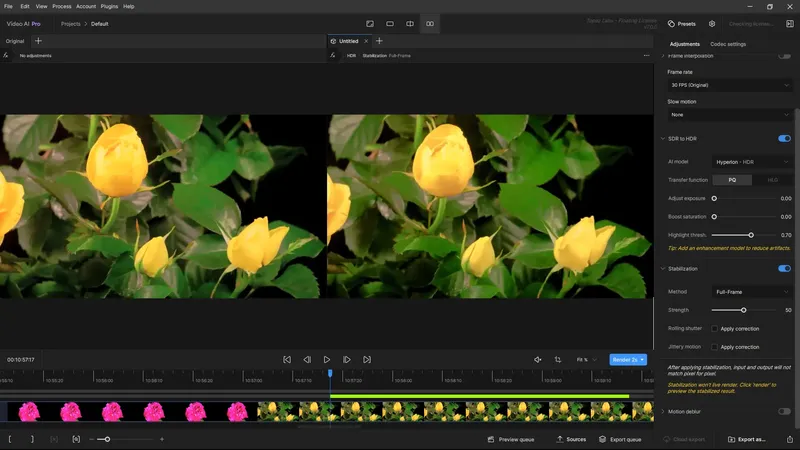
Task: Enable the Motion deblur toggle
Action: [x=784, y=411]
